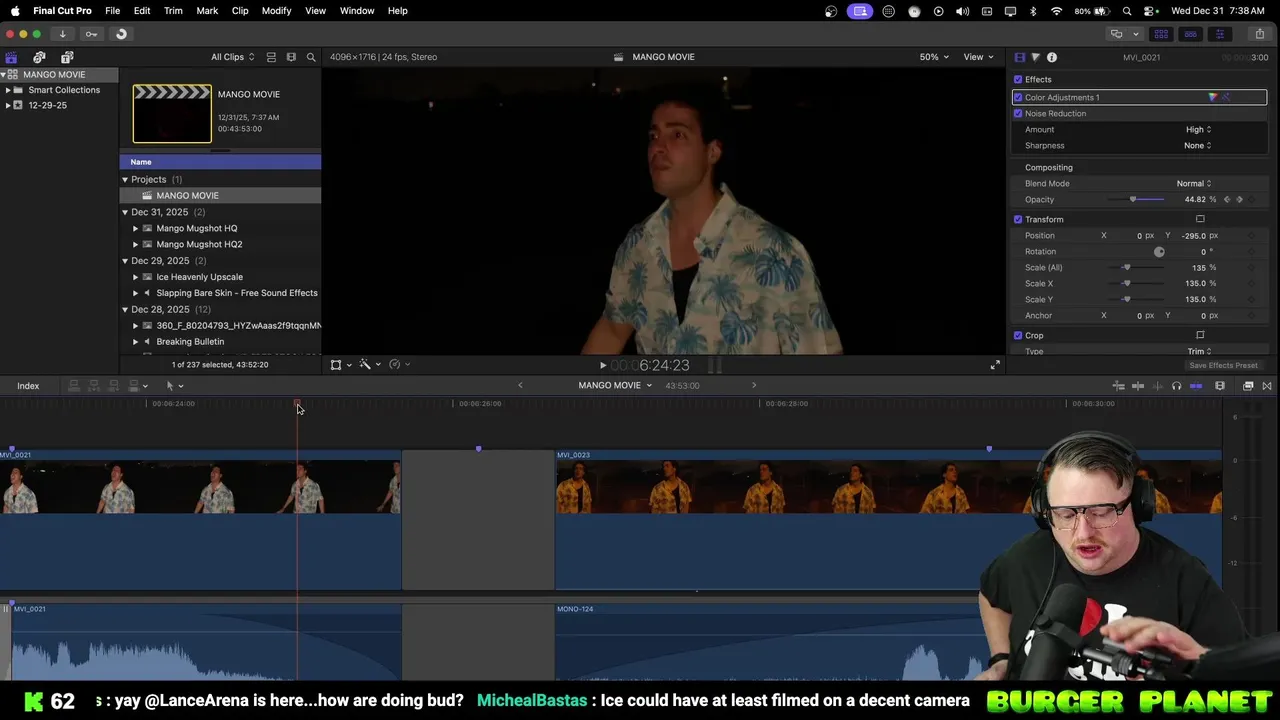Click the Share export icon
1280x720 pixels.
[x=1259, y=34]
